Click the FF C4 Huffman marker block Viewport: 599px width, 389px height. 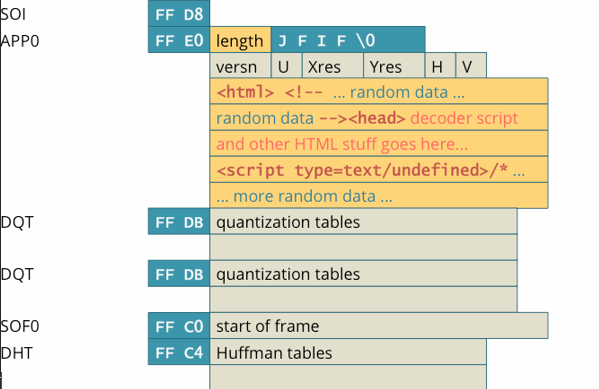[179, 352]
